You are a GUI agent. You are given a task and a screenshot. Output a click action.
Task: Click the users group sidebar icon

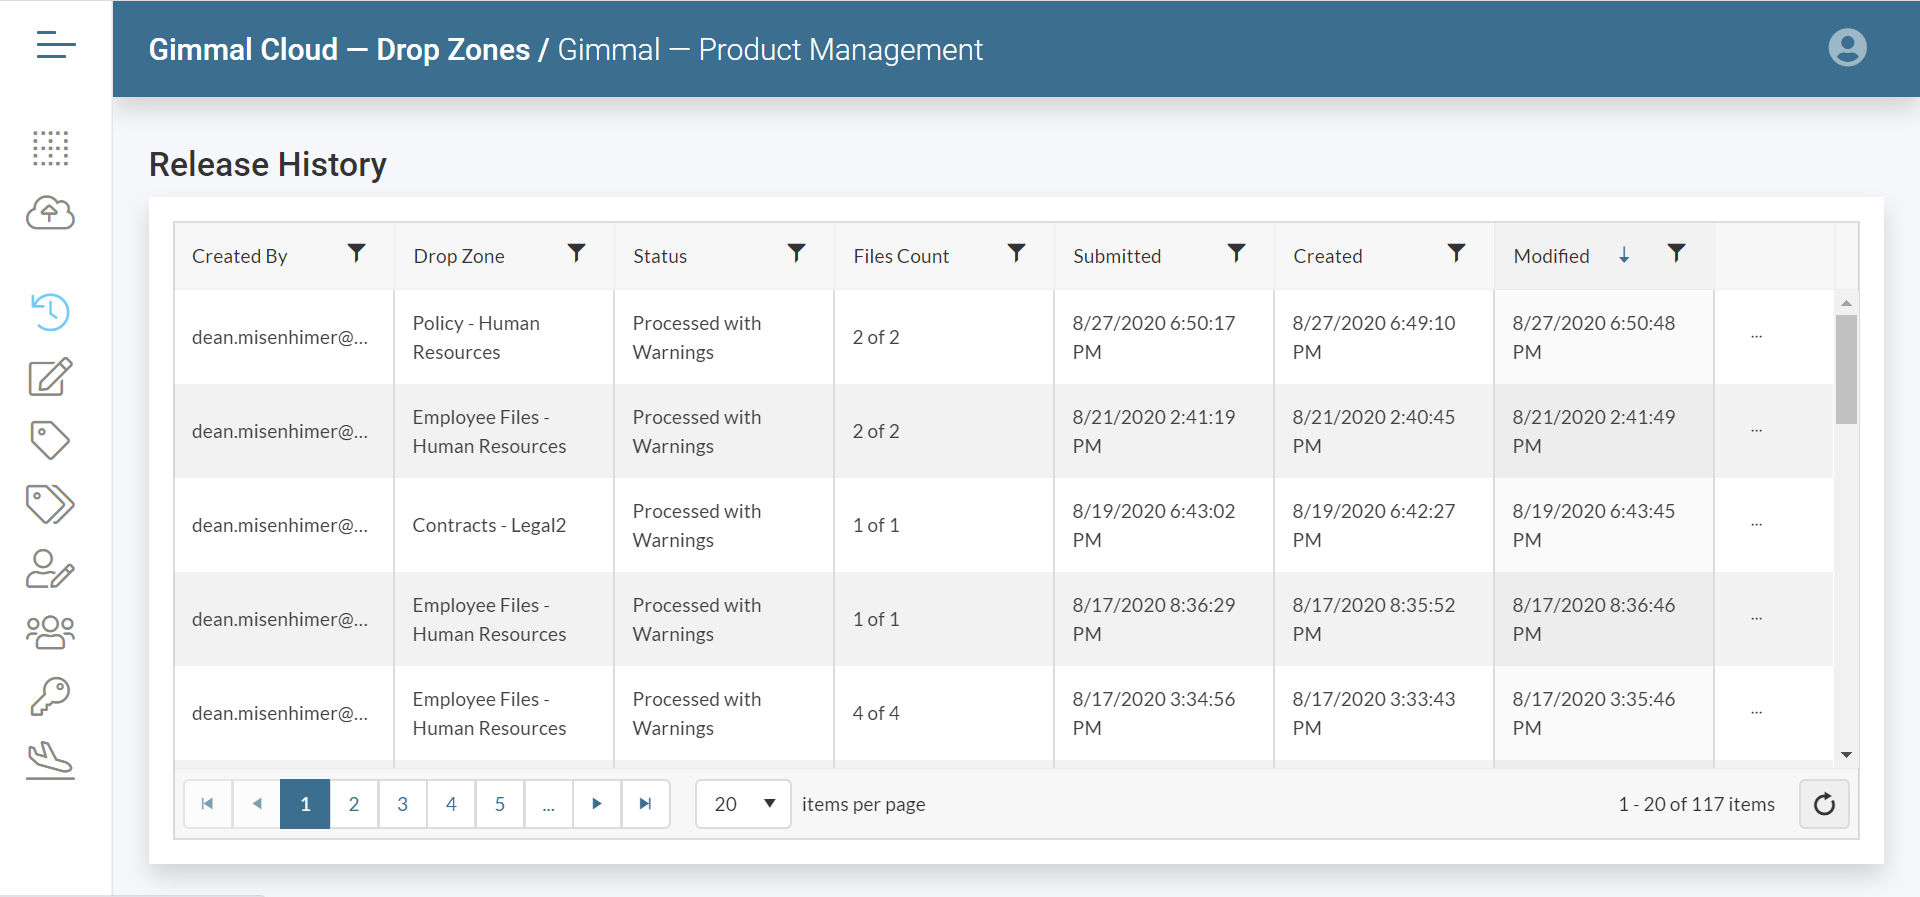tap(50, 632)
